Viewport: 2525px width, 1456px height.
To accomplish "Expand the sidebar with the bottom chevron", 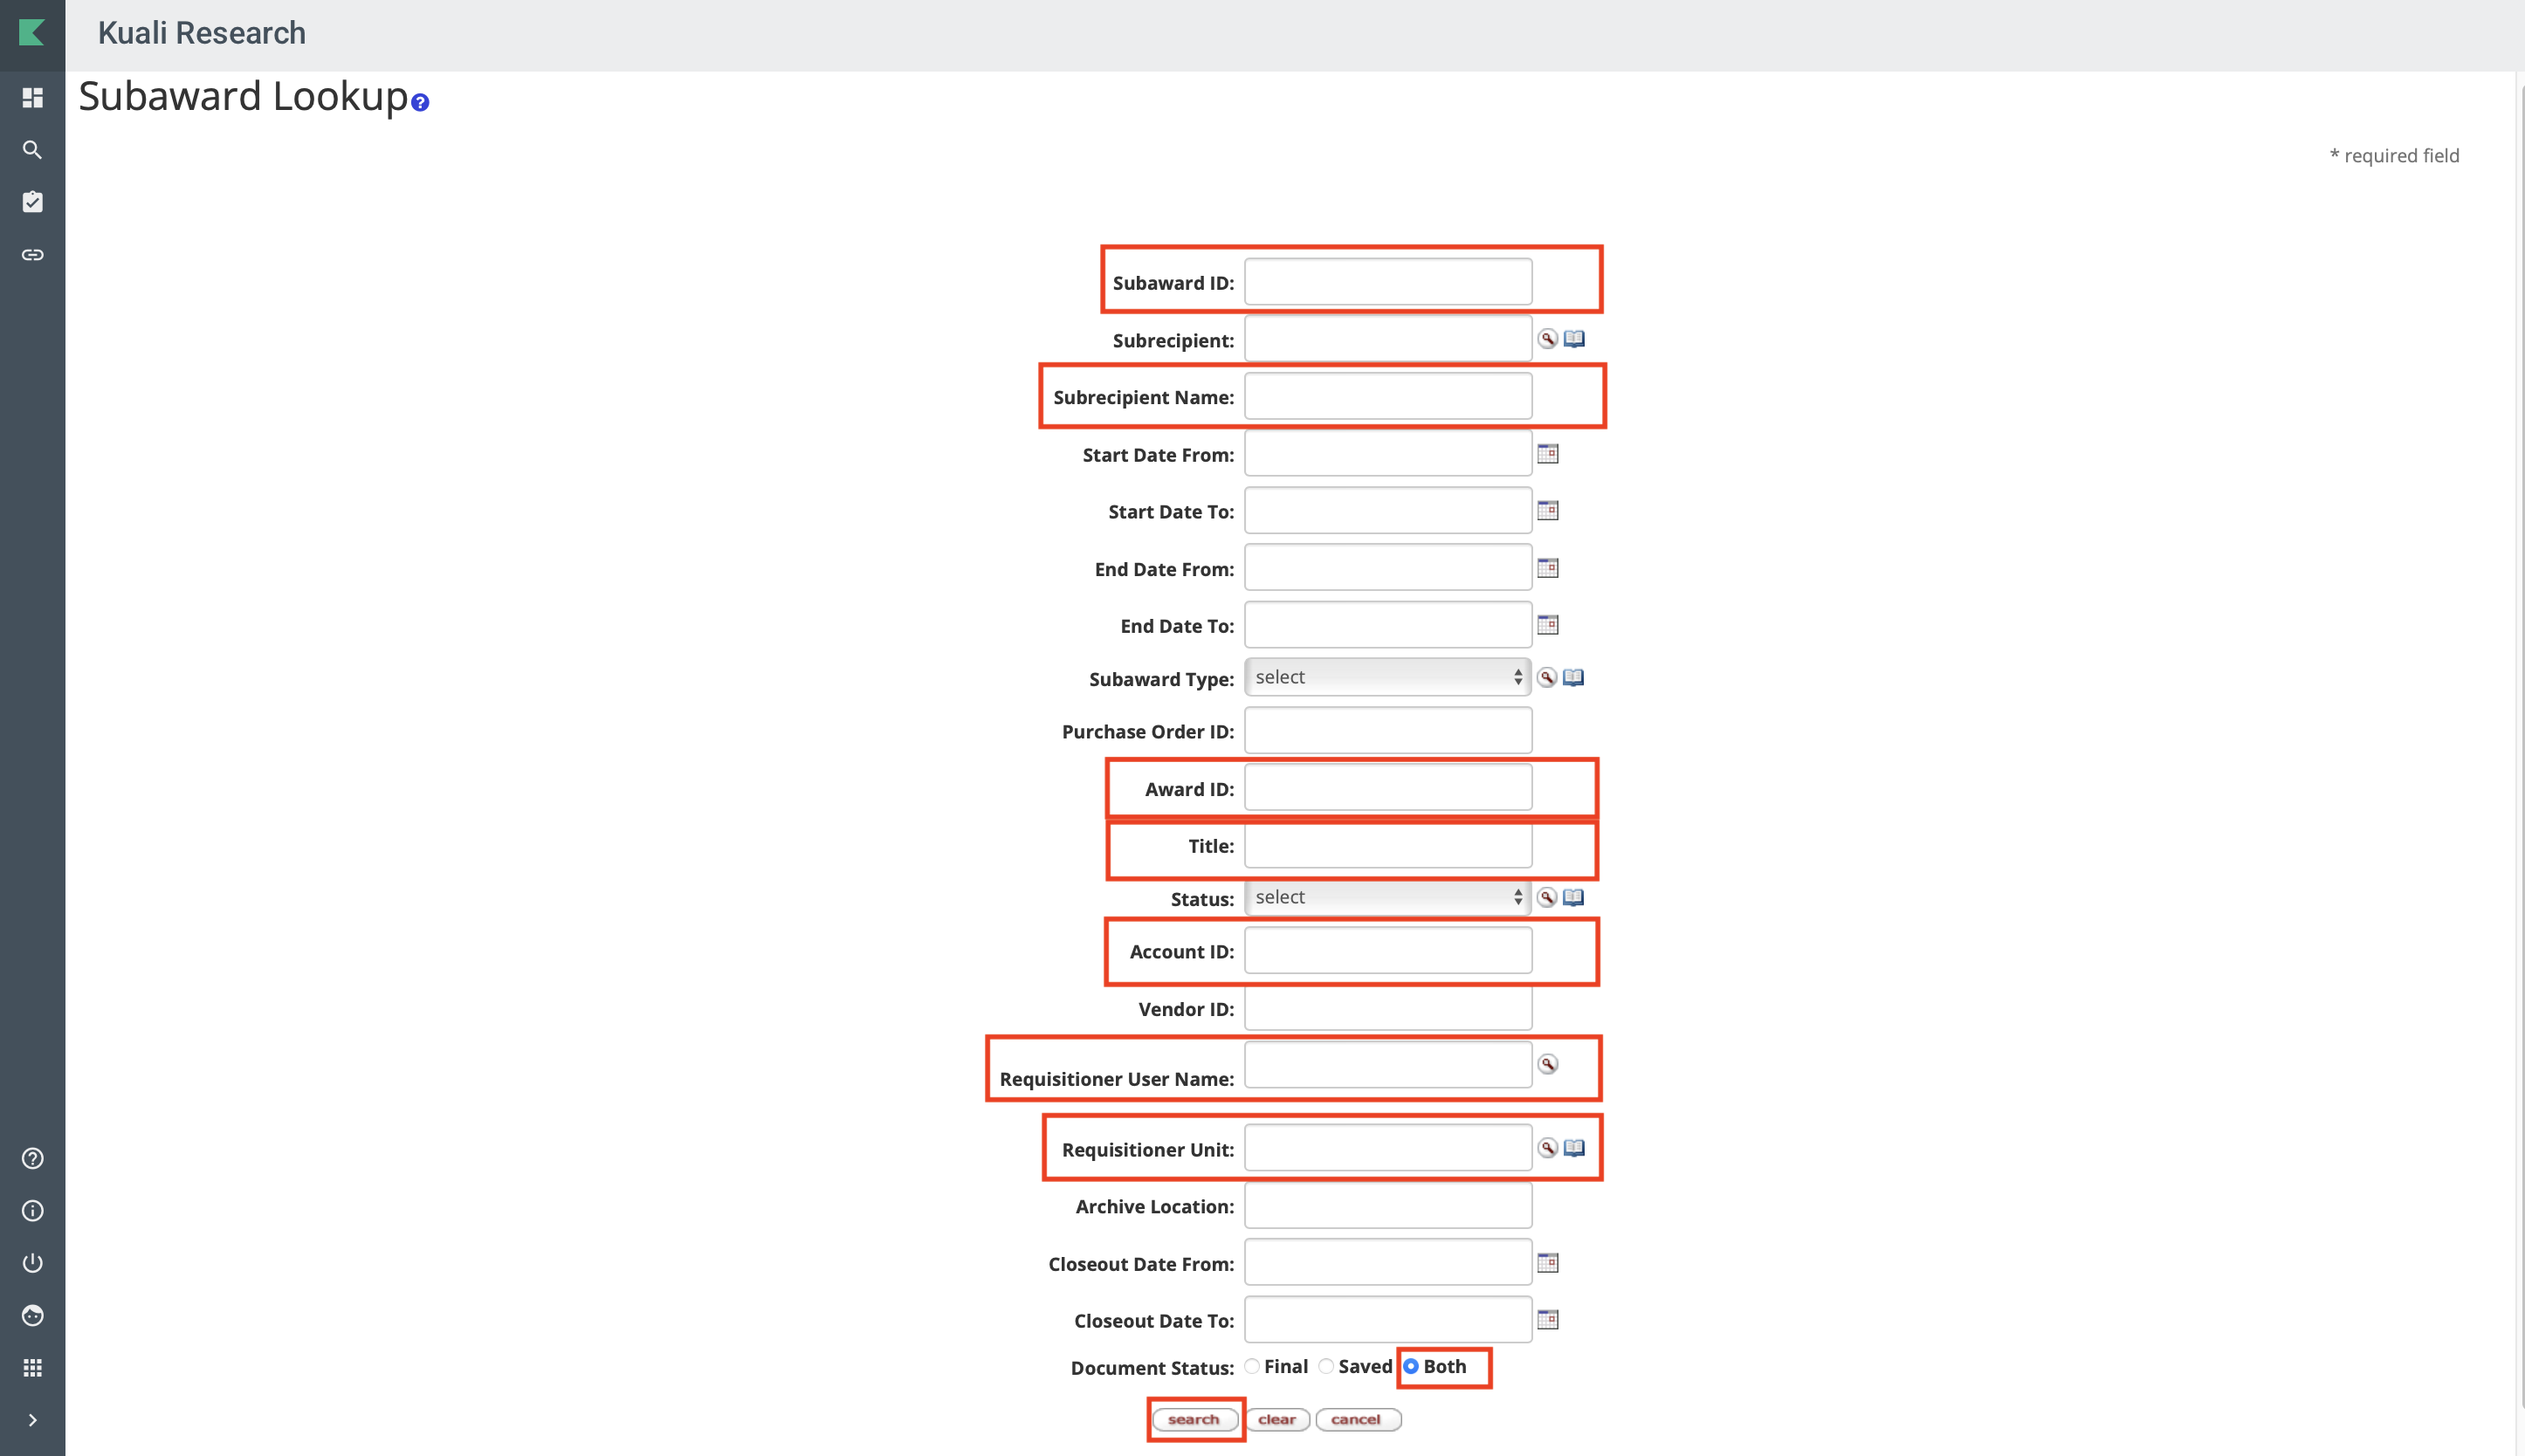I will coord(32,1419).
